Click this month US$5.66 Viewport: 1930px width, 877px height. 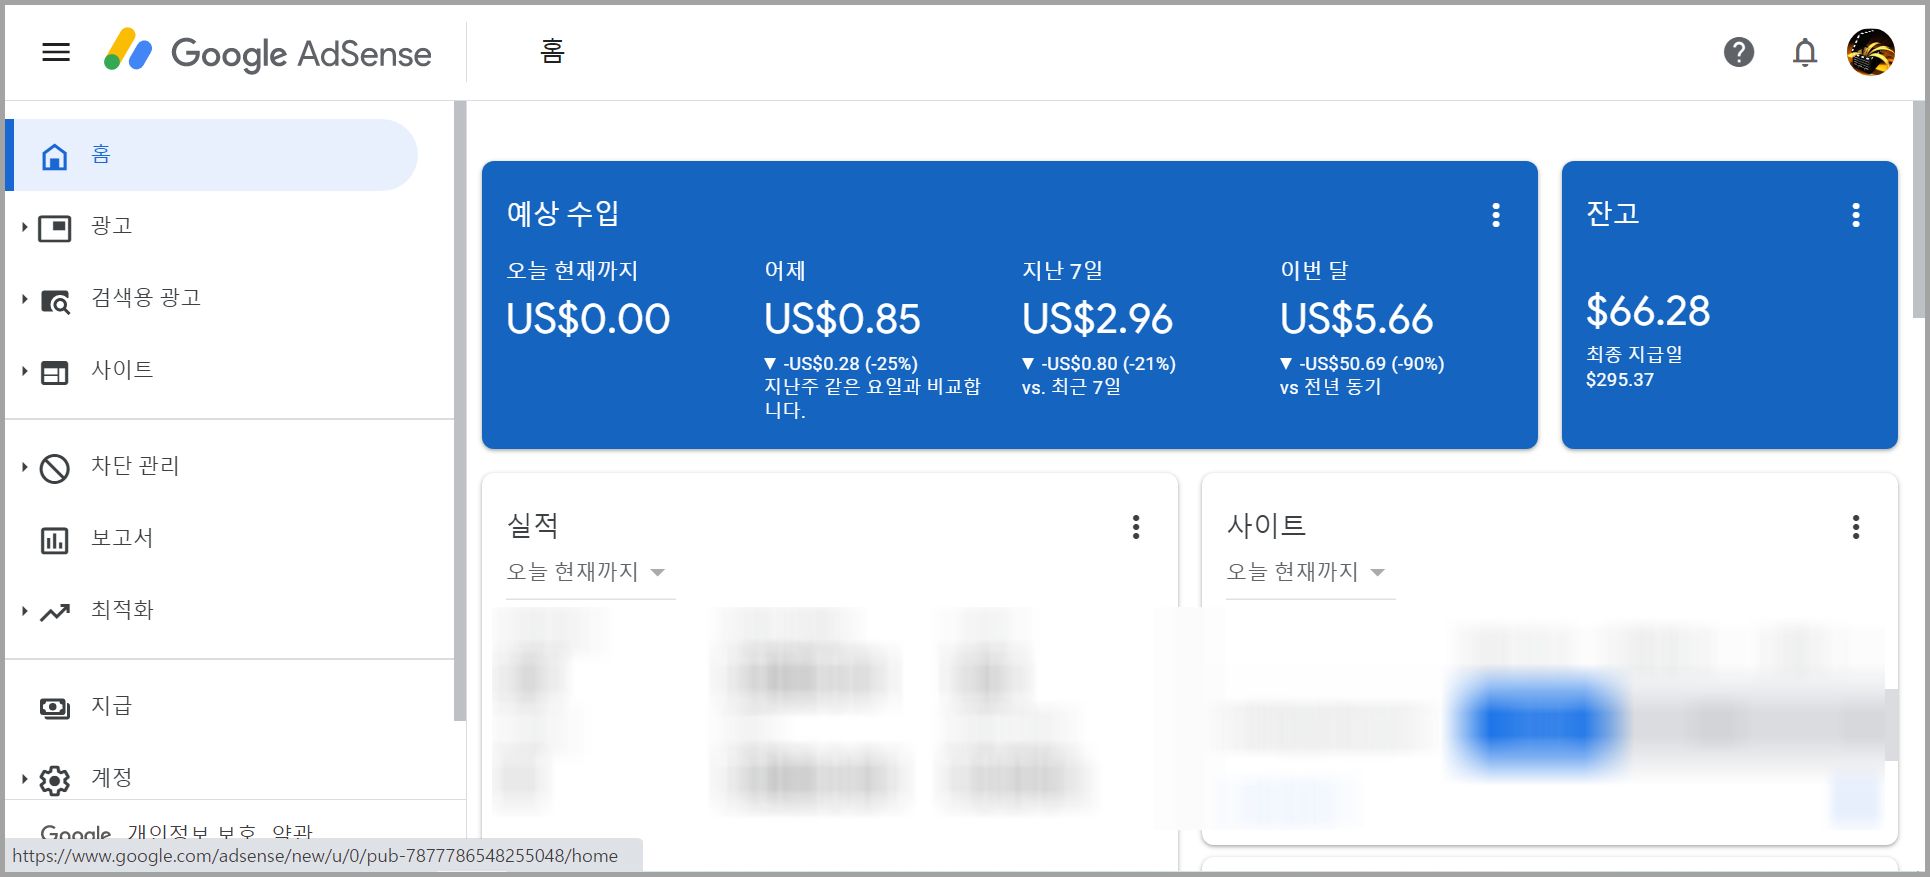[x=1357, y=319]
